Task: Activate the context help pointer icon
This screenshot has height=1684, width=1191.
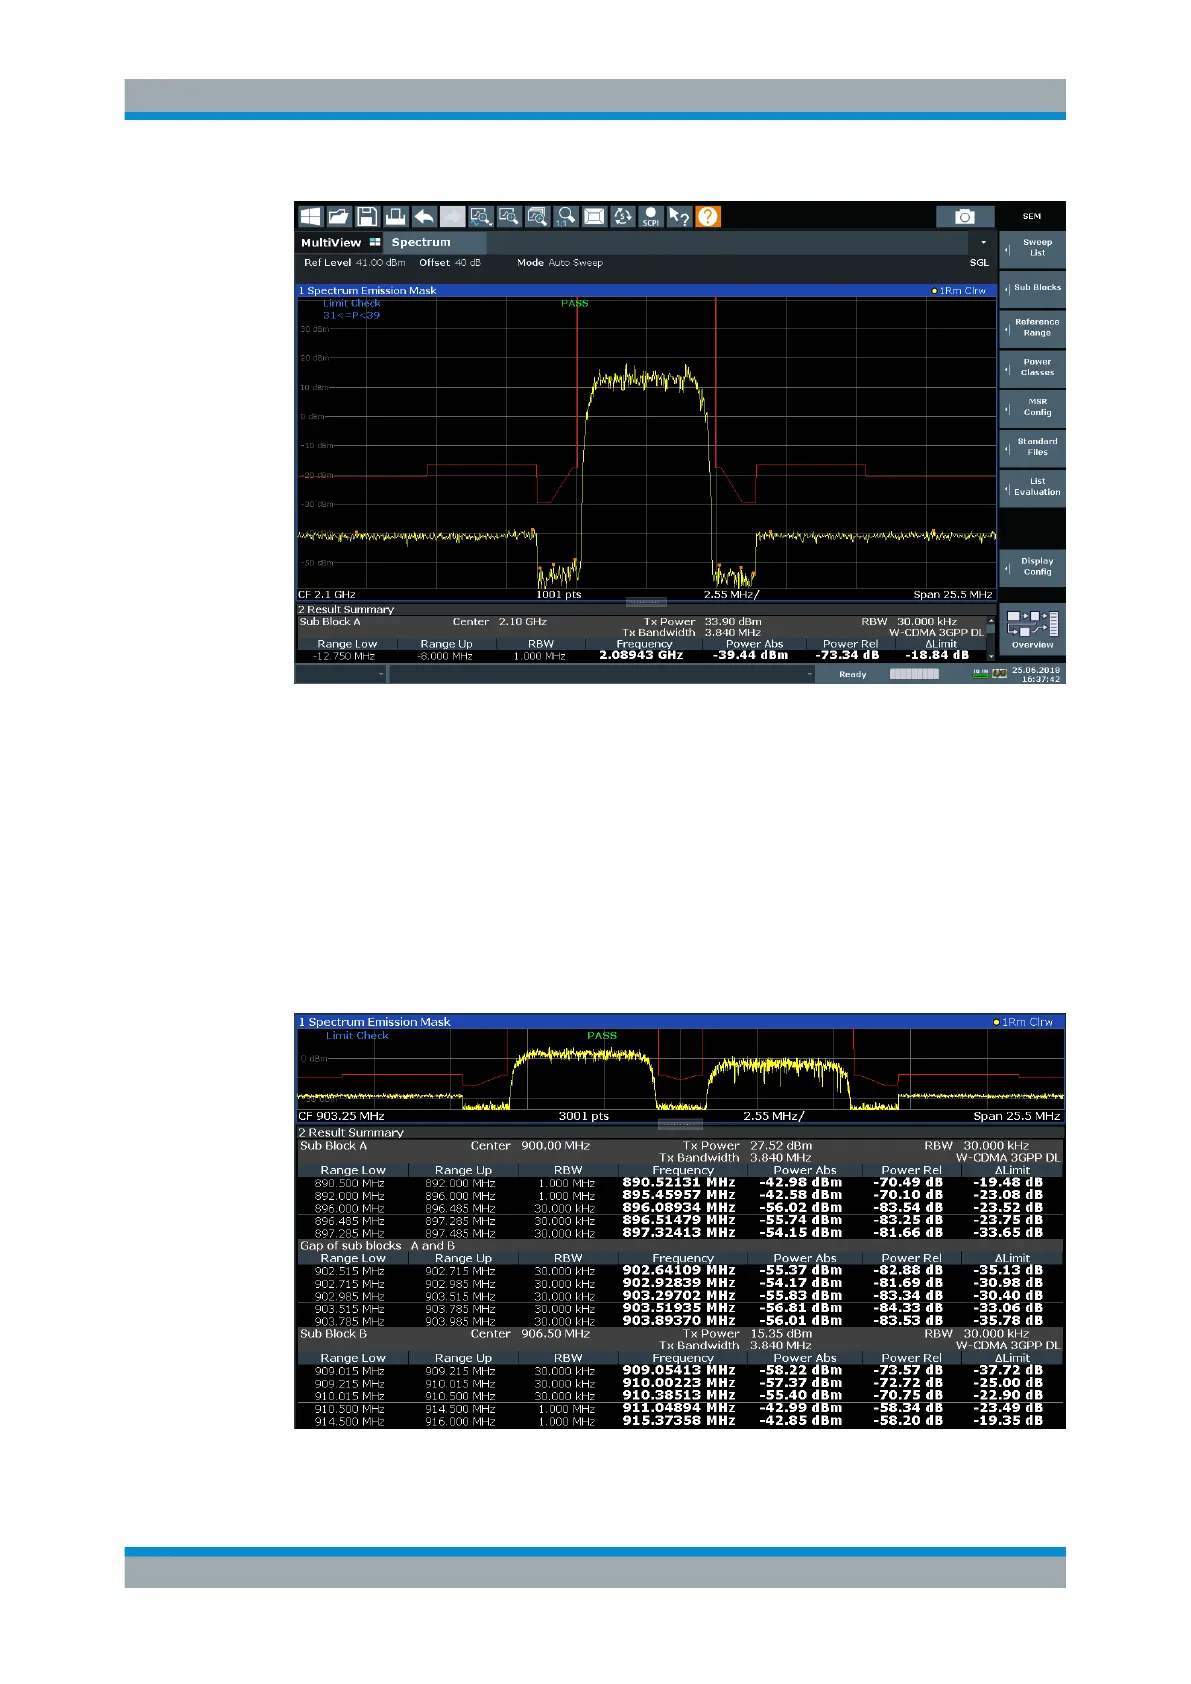Action: (680, 217)
